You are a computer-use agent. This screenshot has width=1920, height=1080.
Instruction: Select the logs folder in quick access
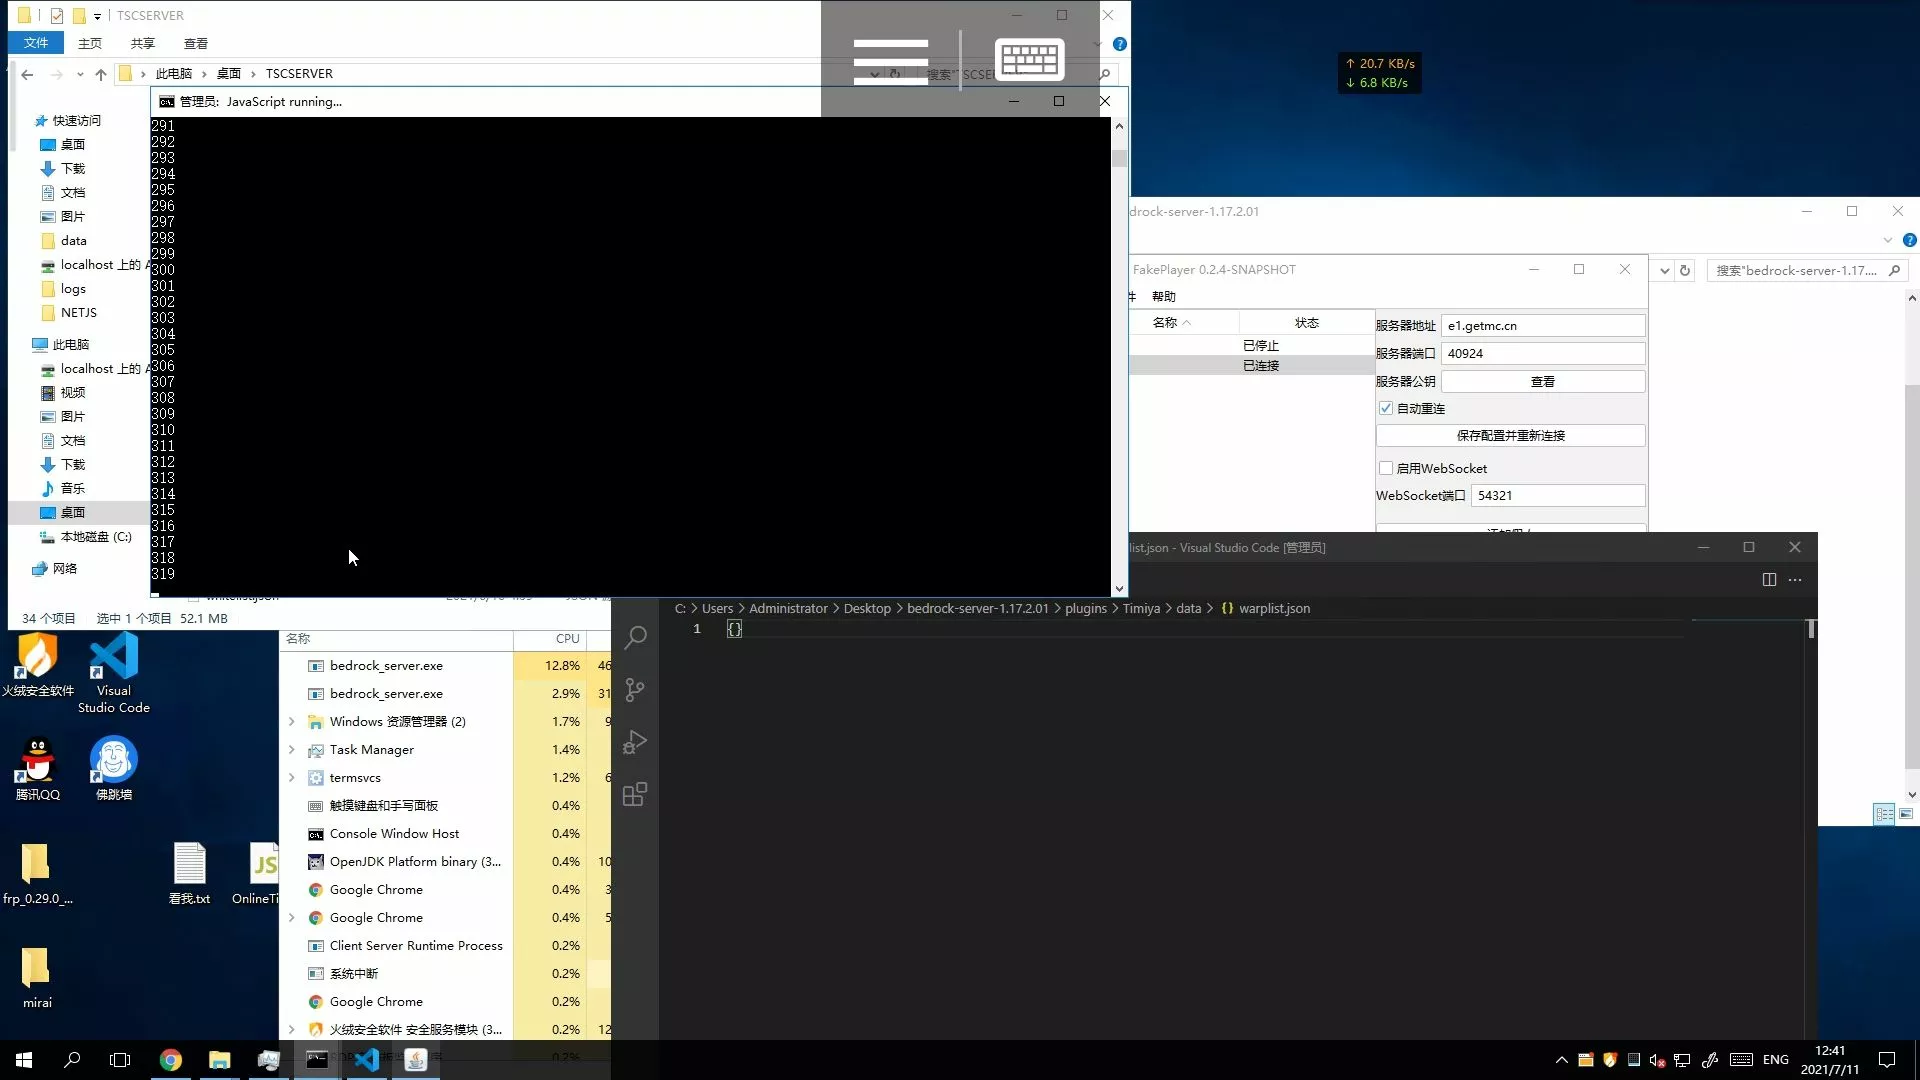(x=73, y=289)
